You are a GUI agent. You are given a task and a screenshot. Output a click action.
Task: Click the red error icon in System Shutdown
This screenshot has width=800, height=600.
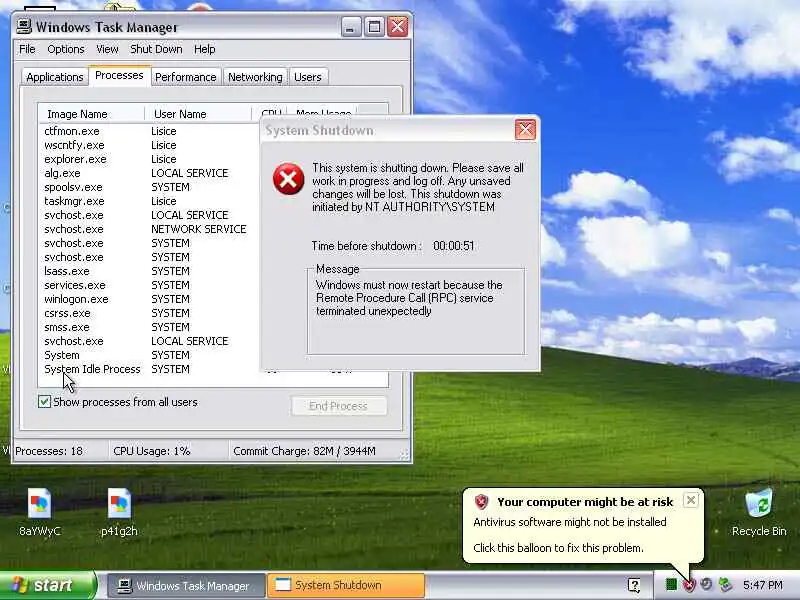click(288, 179)
